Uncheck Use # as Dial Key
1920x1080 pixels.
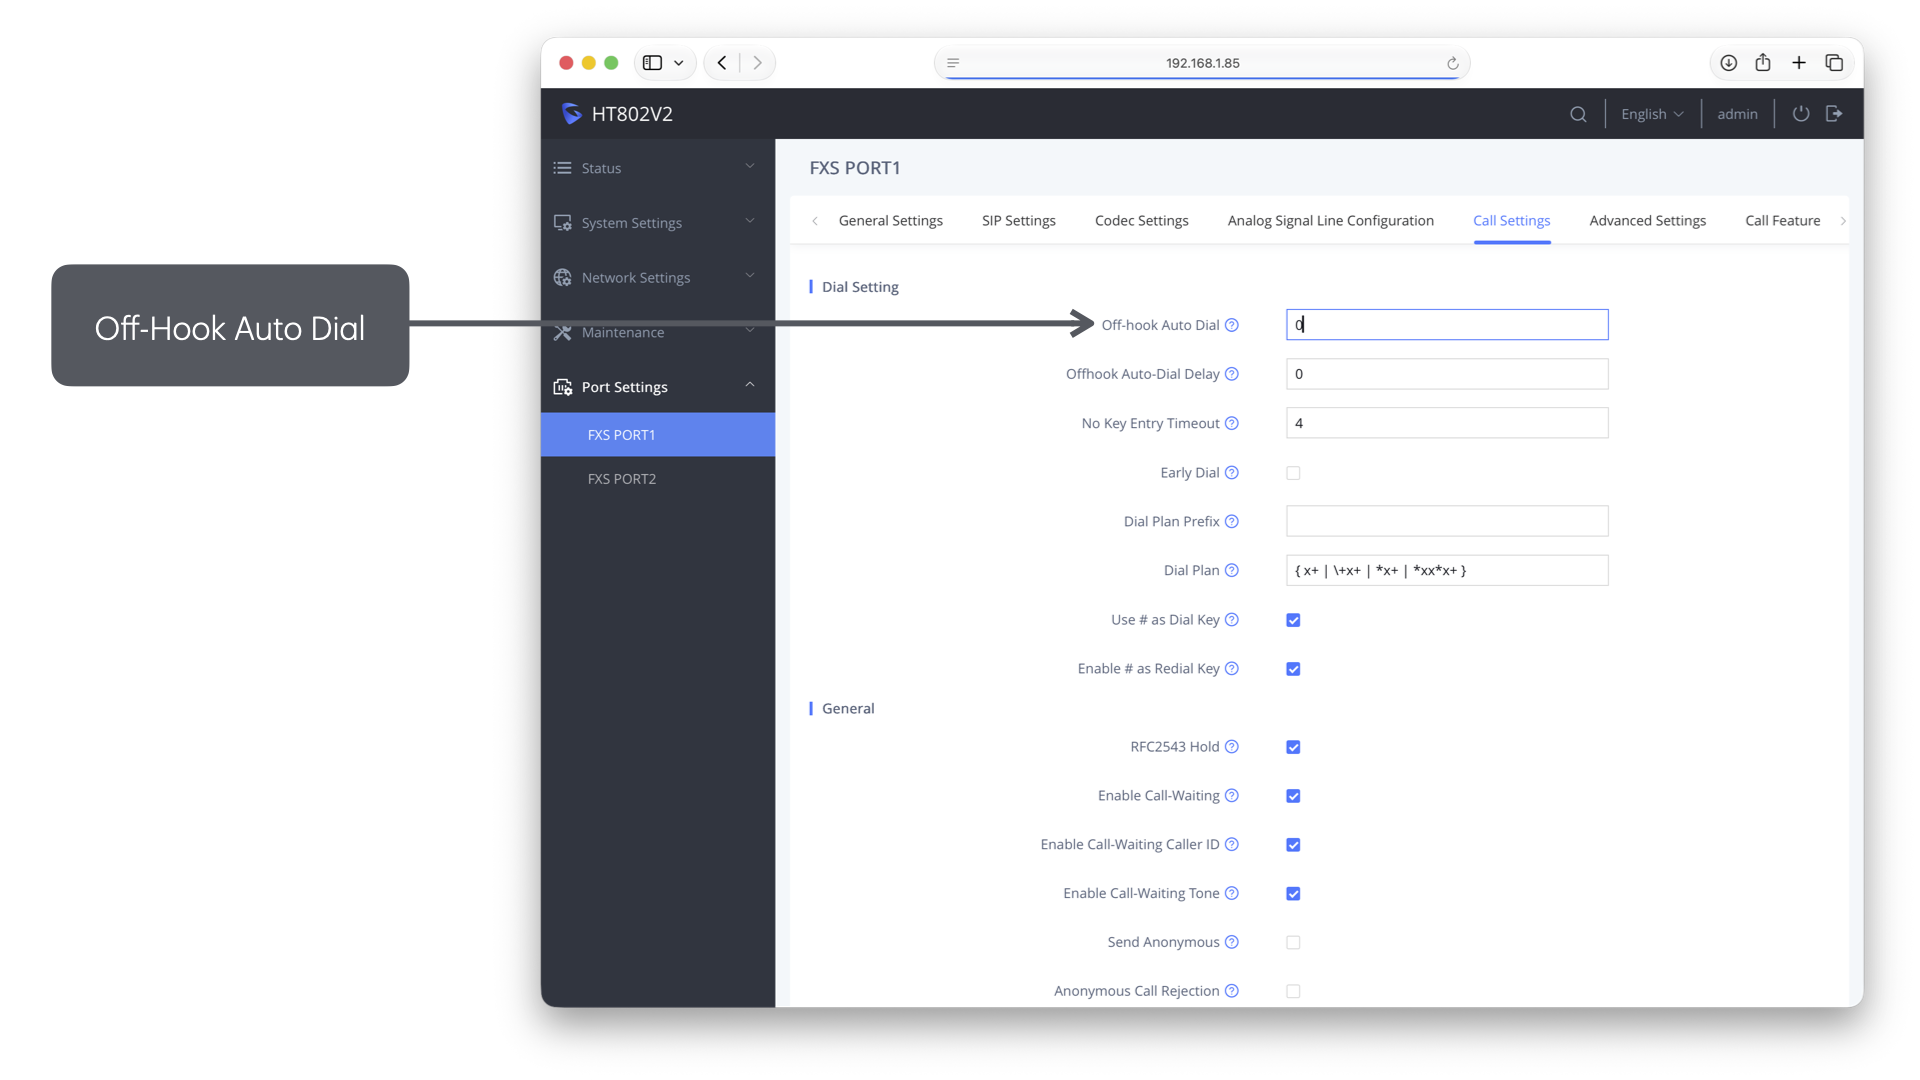pyautogui.click(x=1293, y=620)
